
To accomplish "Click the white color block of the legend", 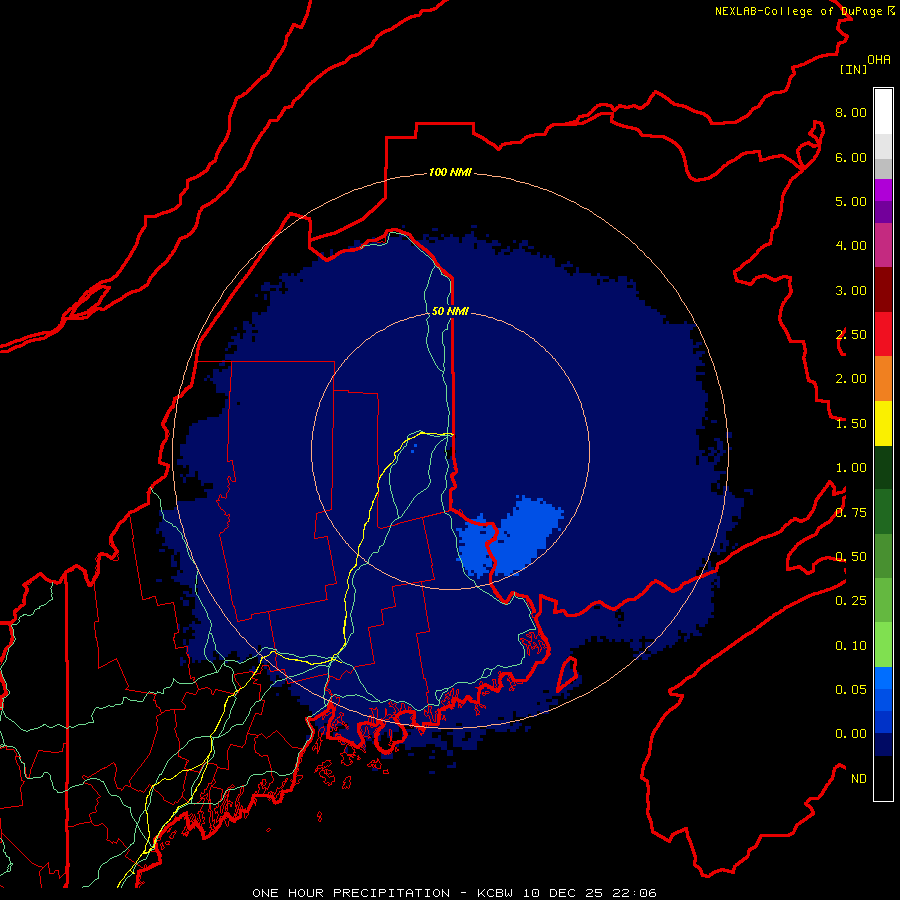I will tap(883, 111).
